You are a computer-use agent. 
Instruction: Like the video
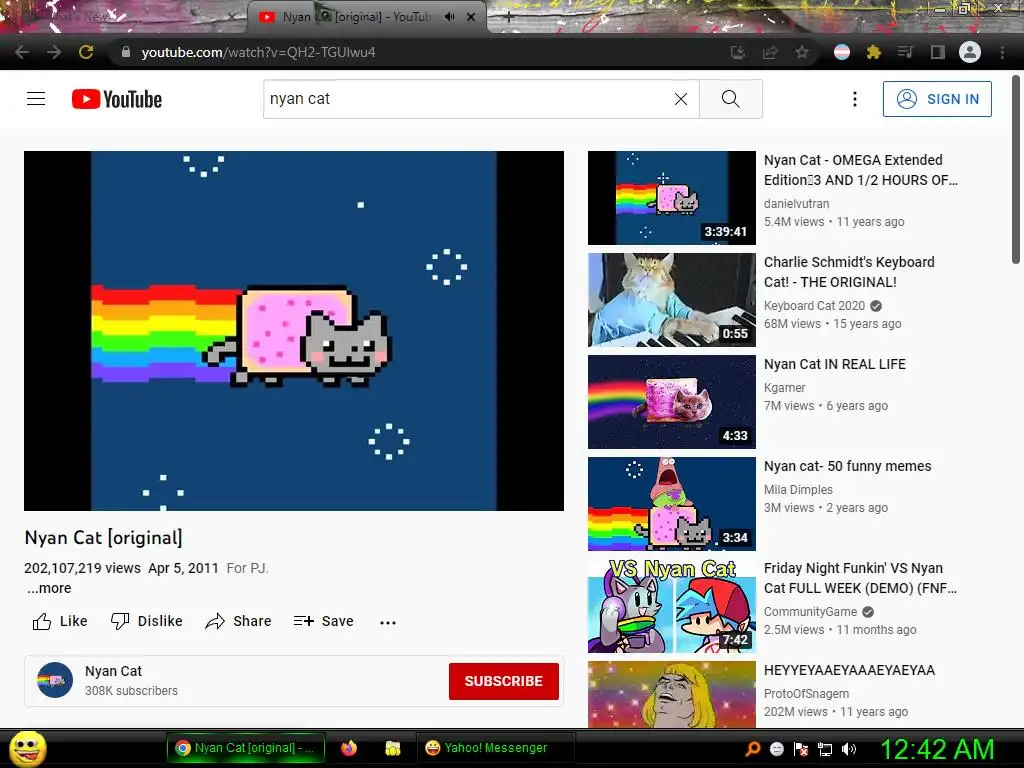click(60, 621)
